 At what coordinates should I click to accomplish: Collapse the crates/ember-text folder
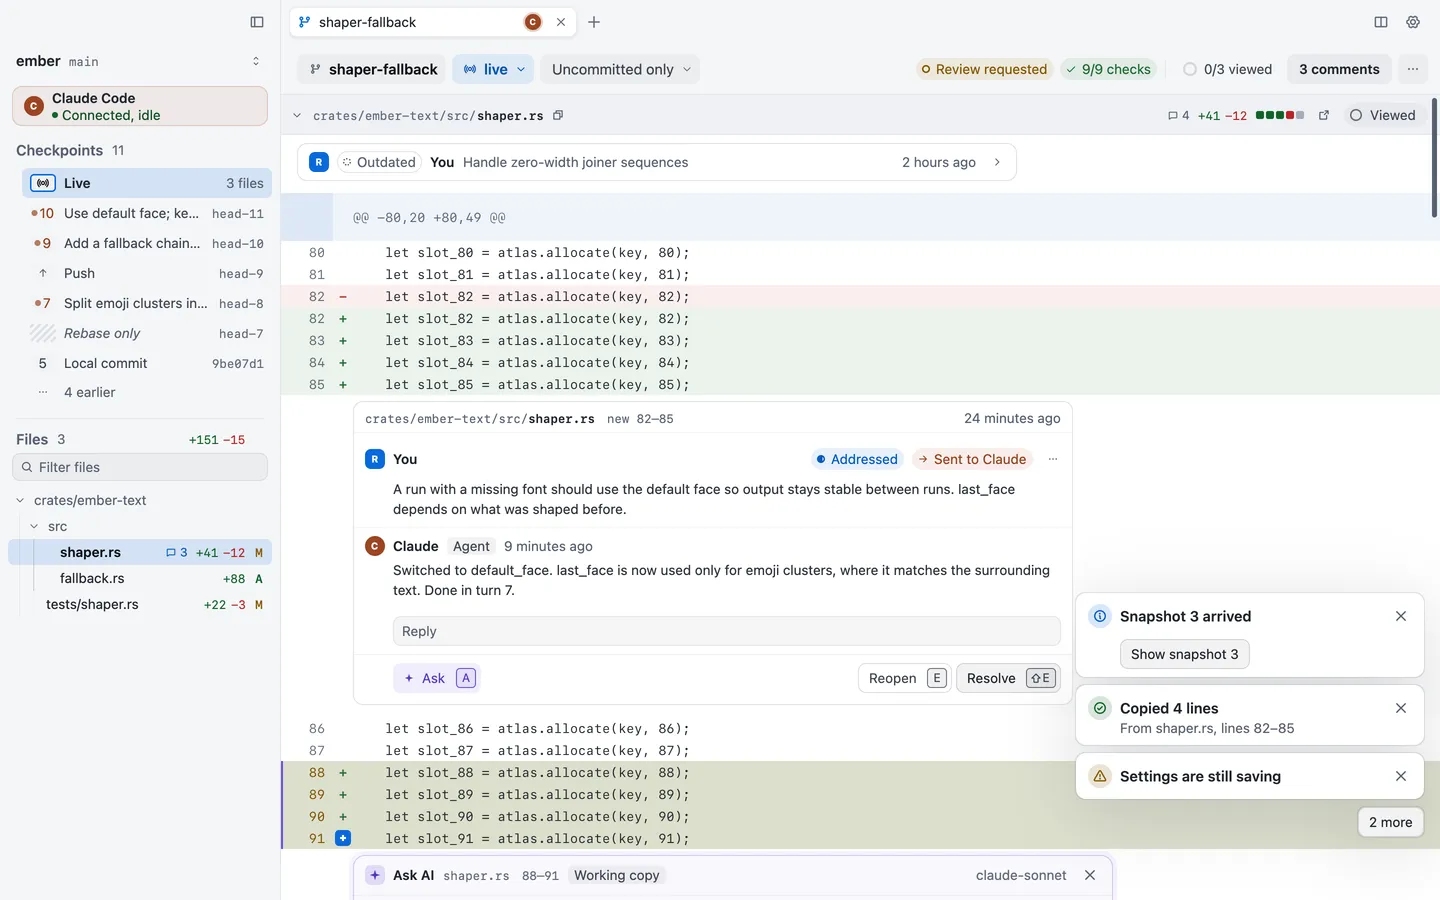tap(20, 500)
